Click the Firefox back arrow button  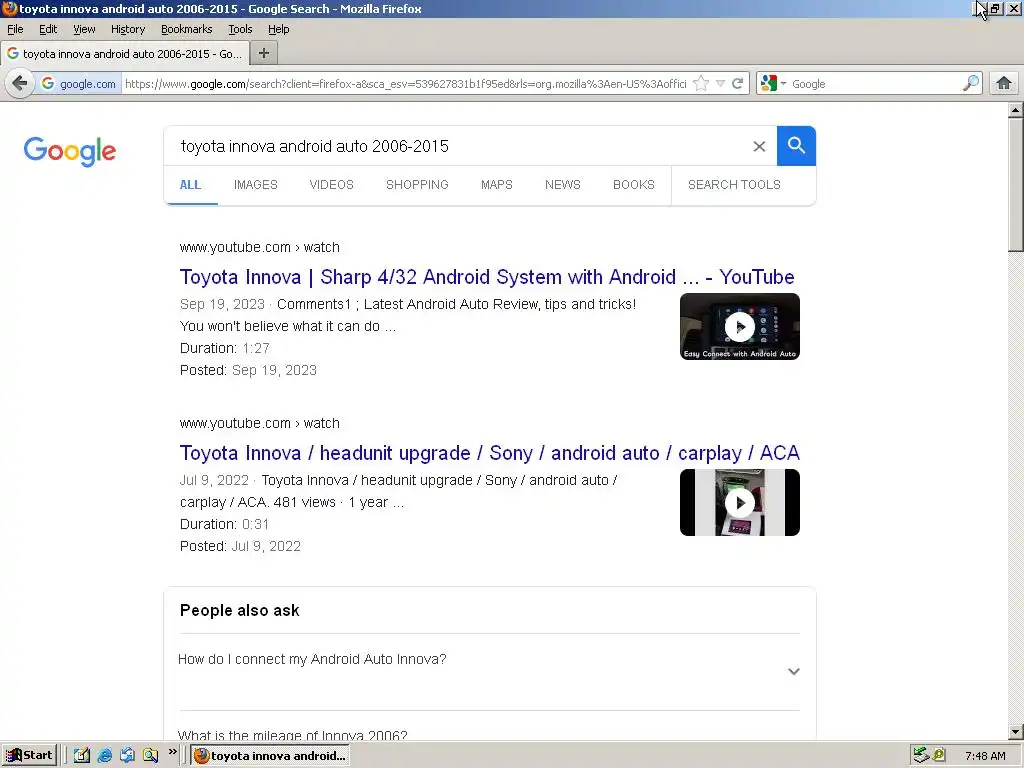coord(20,84)
